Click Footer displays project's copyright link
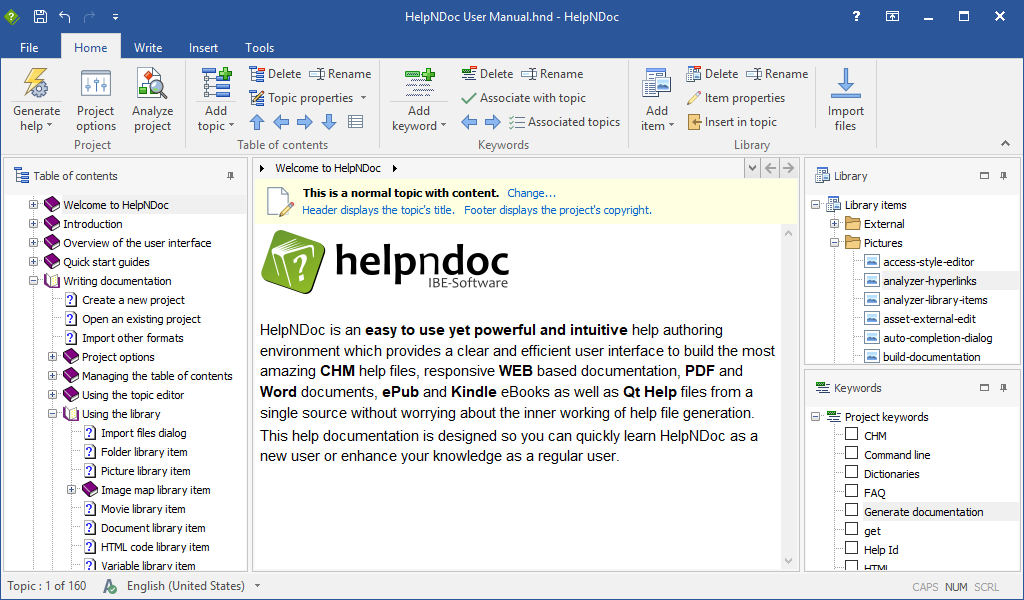This screenshot has height=600, width=1024. [x=558, y=210]
